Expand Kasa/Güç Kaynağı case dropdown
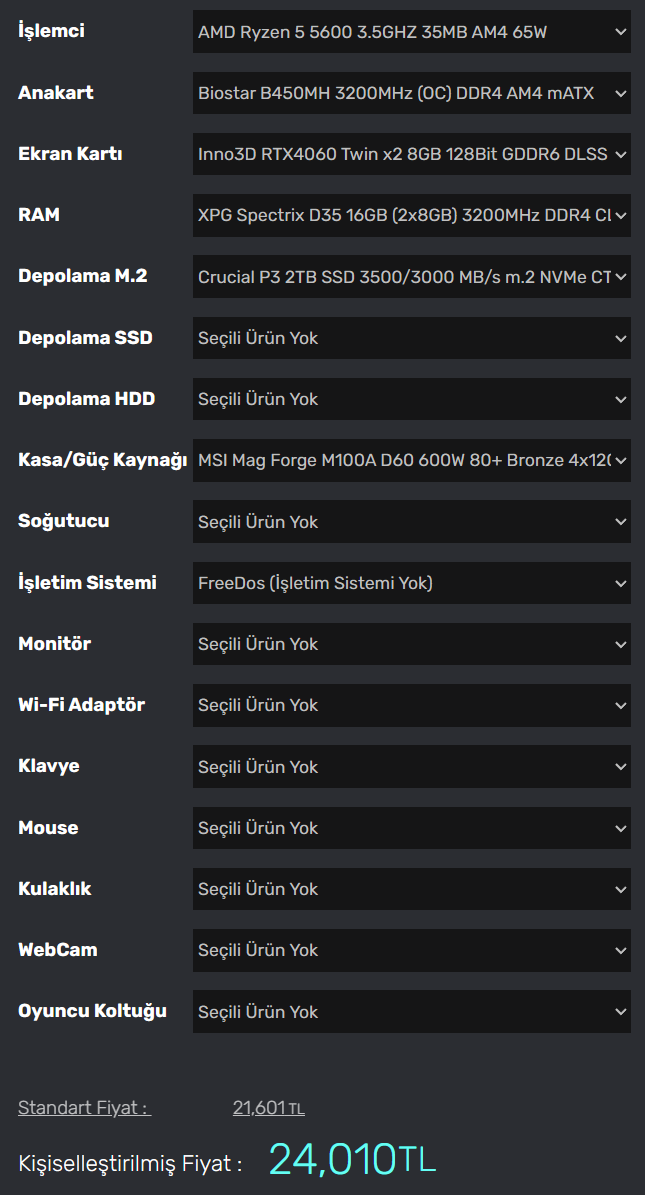 coord(412,460)
